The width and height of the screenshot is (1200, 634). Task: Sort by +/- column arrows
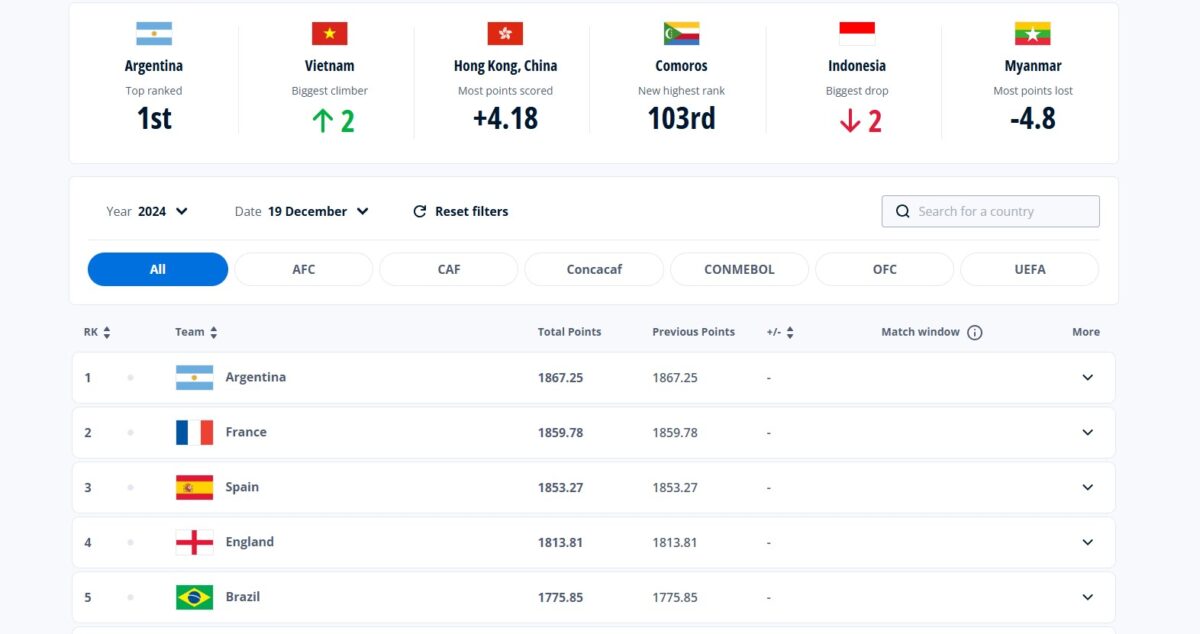coord(790,332)
